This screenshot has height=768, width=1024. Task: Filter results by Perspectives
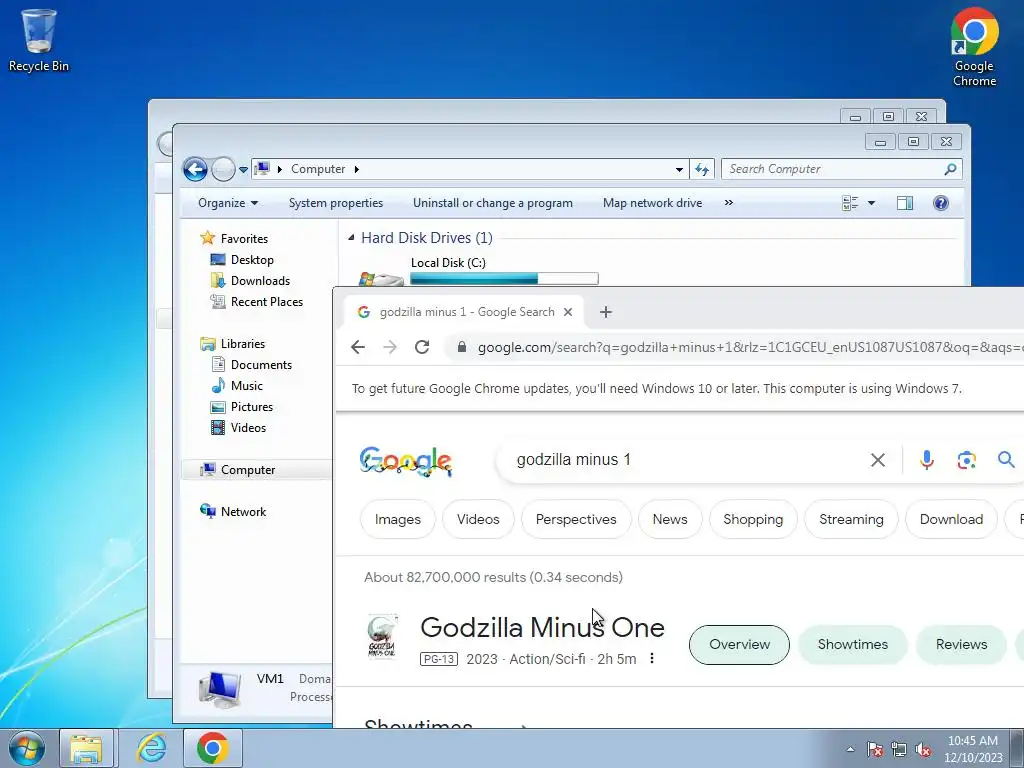pos(576,519)
